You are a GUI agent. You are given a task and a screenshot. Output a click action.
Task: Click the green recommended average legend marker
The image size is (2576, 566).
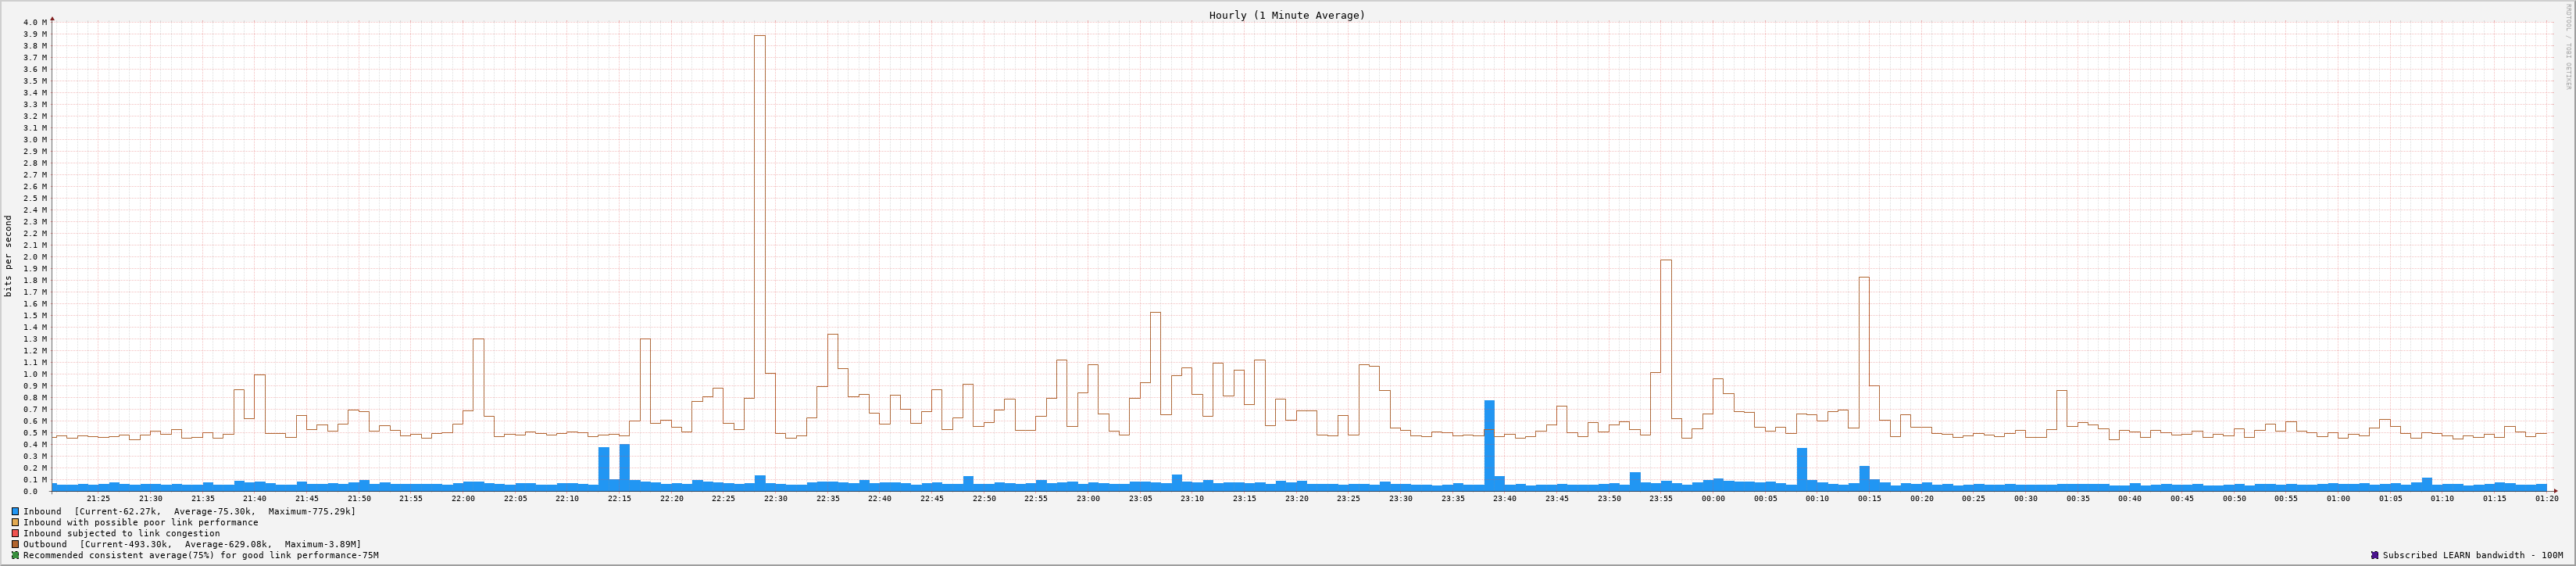pos(15,555)
